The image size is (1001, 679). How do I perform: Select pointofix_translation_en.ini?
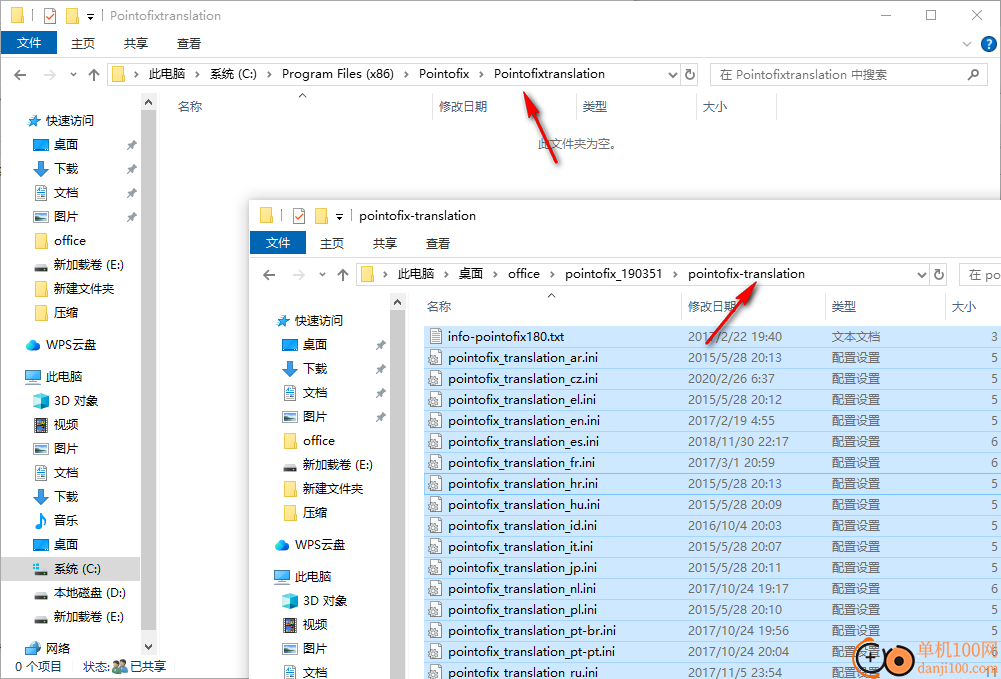click(523, 421)
